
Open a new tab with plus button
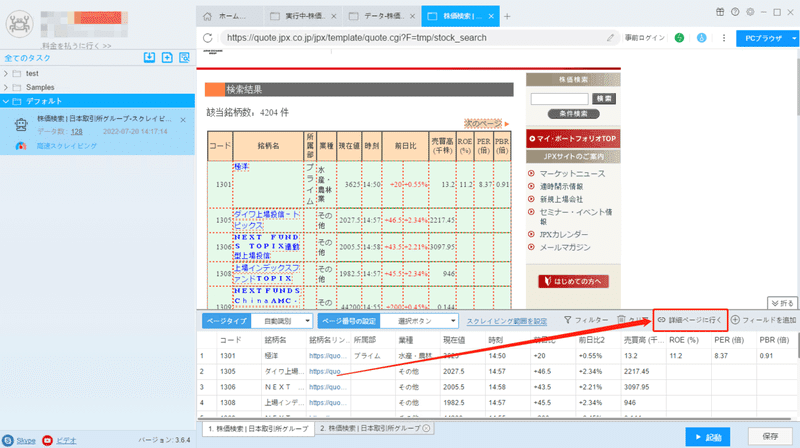click(507, 16)
